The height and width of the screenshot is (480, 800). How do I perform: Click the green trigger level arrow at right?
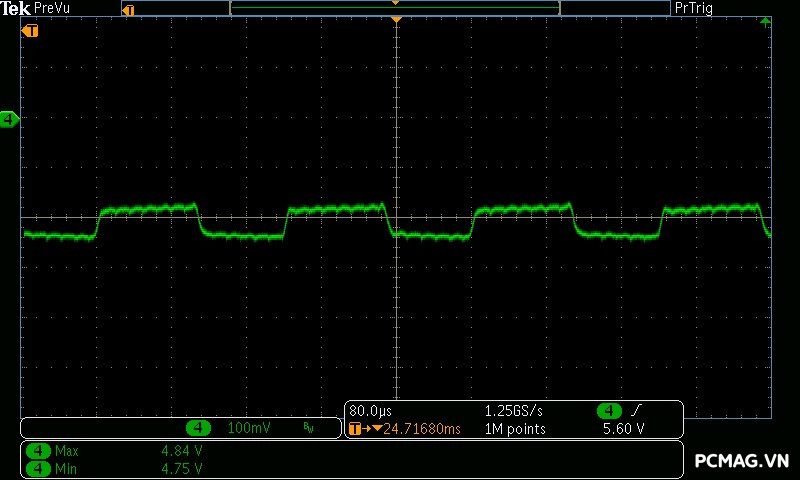click(x=765, y=21)
